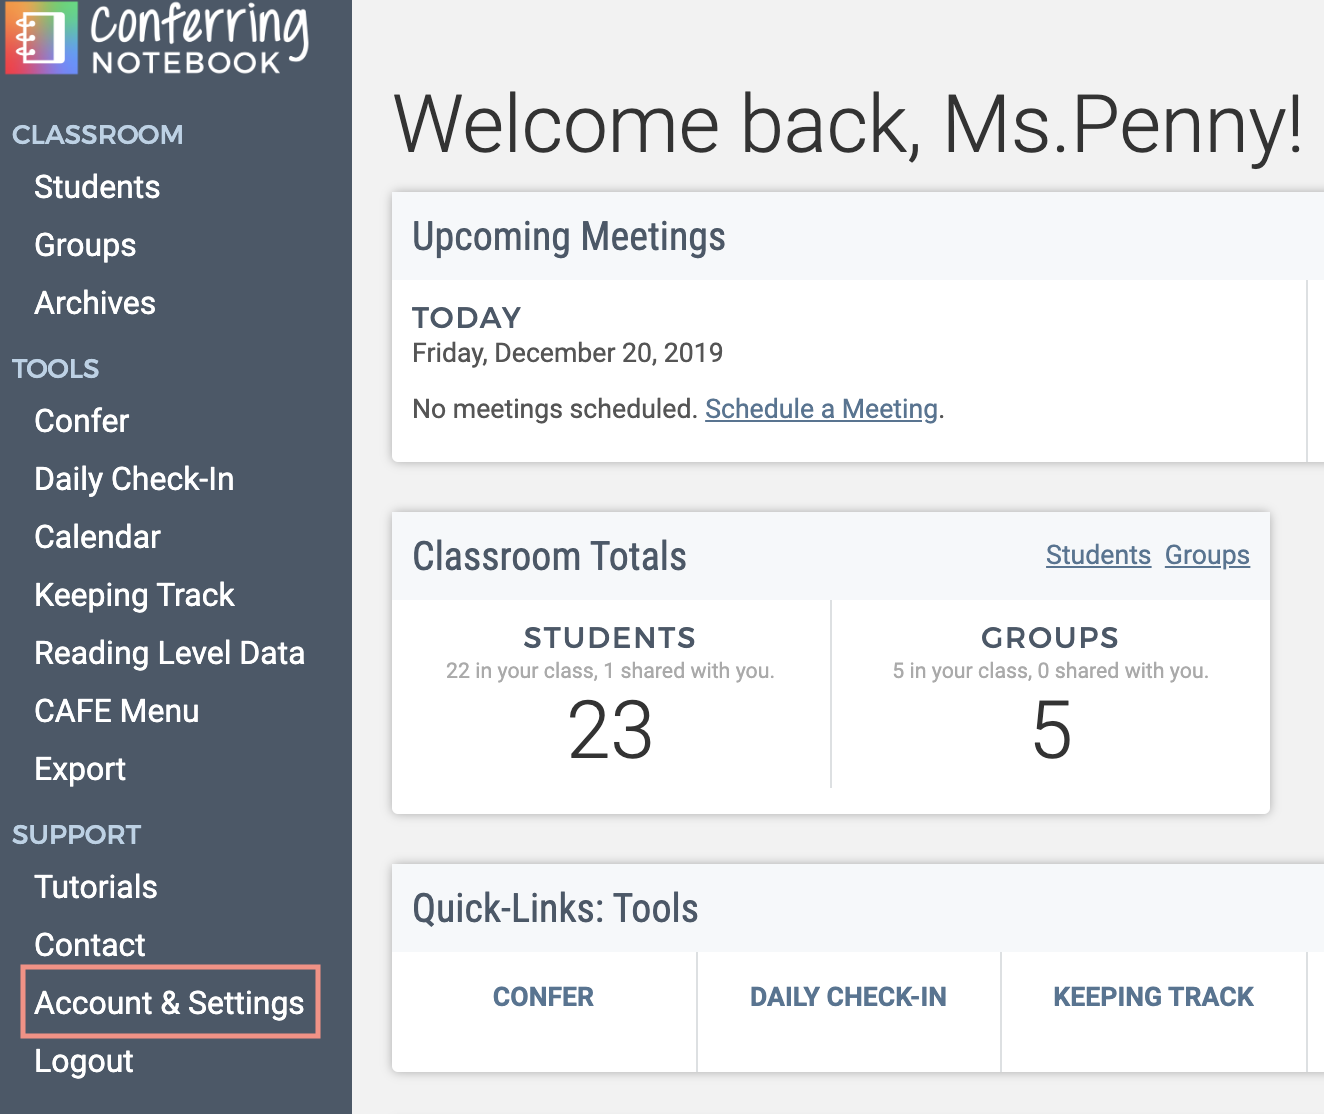Navigate to Keeping Track in sidebar
This screenshot has width=1324, height=1114.
(134, 595)
